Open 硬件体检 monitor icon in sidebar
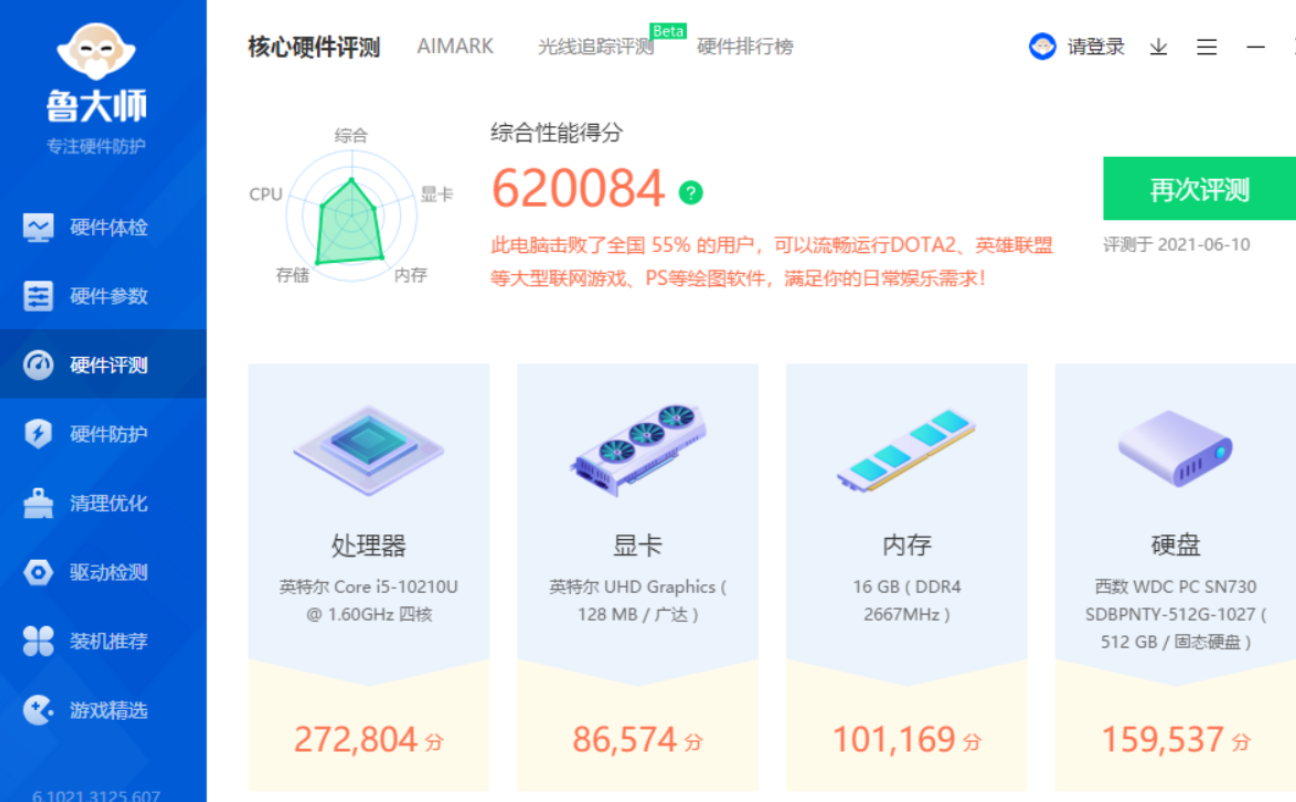 point(38,227)
